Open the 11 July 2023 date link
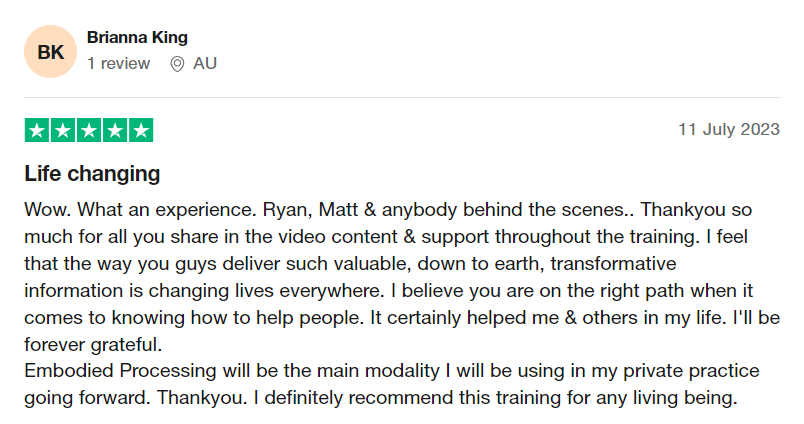The height and width of the screenshot is (424, 804). pyautogui.click(x=729, y=129)
